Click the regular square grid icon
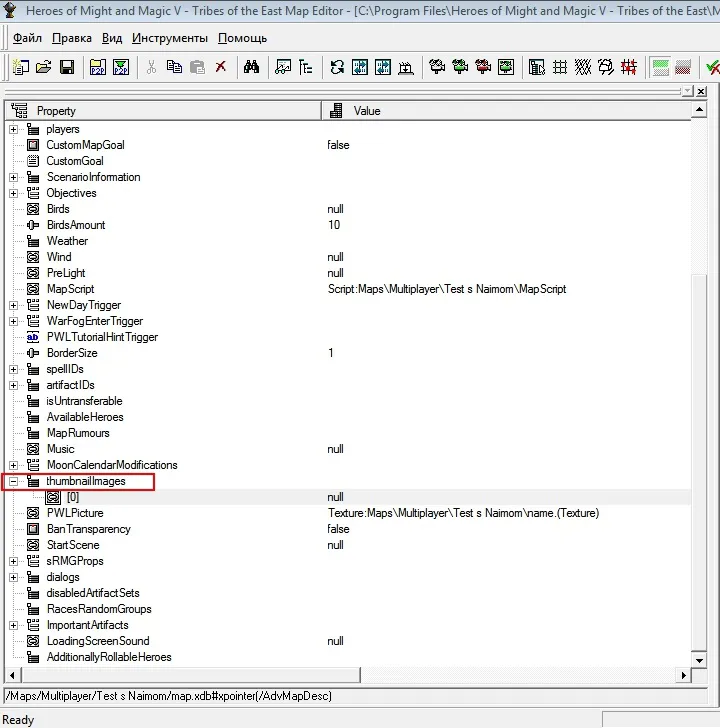Image resolution: width=720 pixels, height=728 pixels. (560, 67)
